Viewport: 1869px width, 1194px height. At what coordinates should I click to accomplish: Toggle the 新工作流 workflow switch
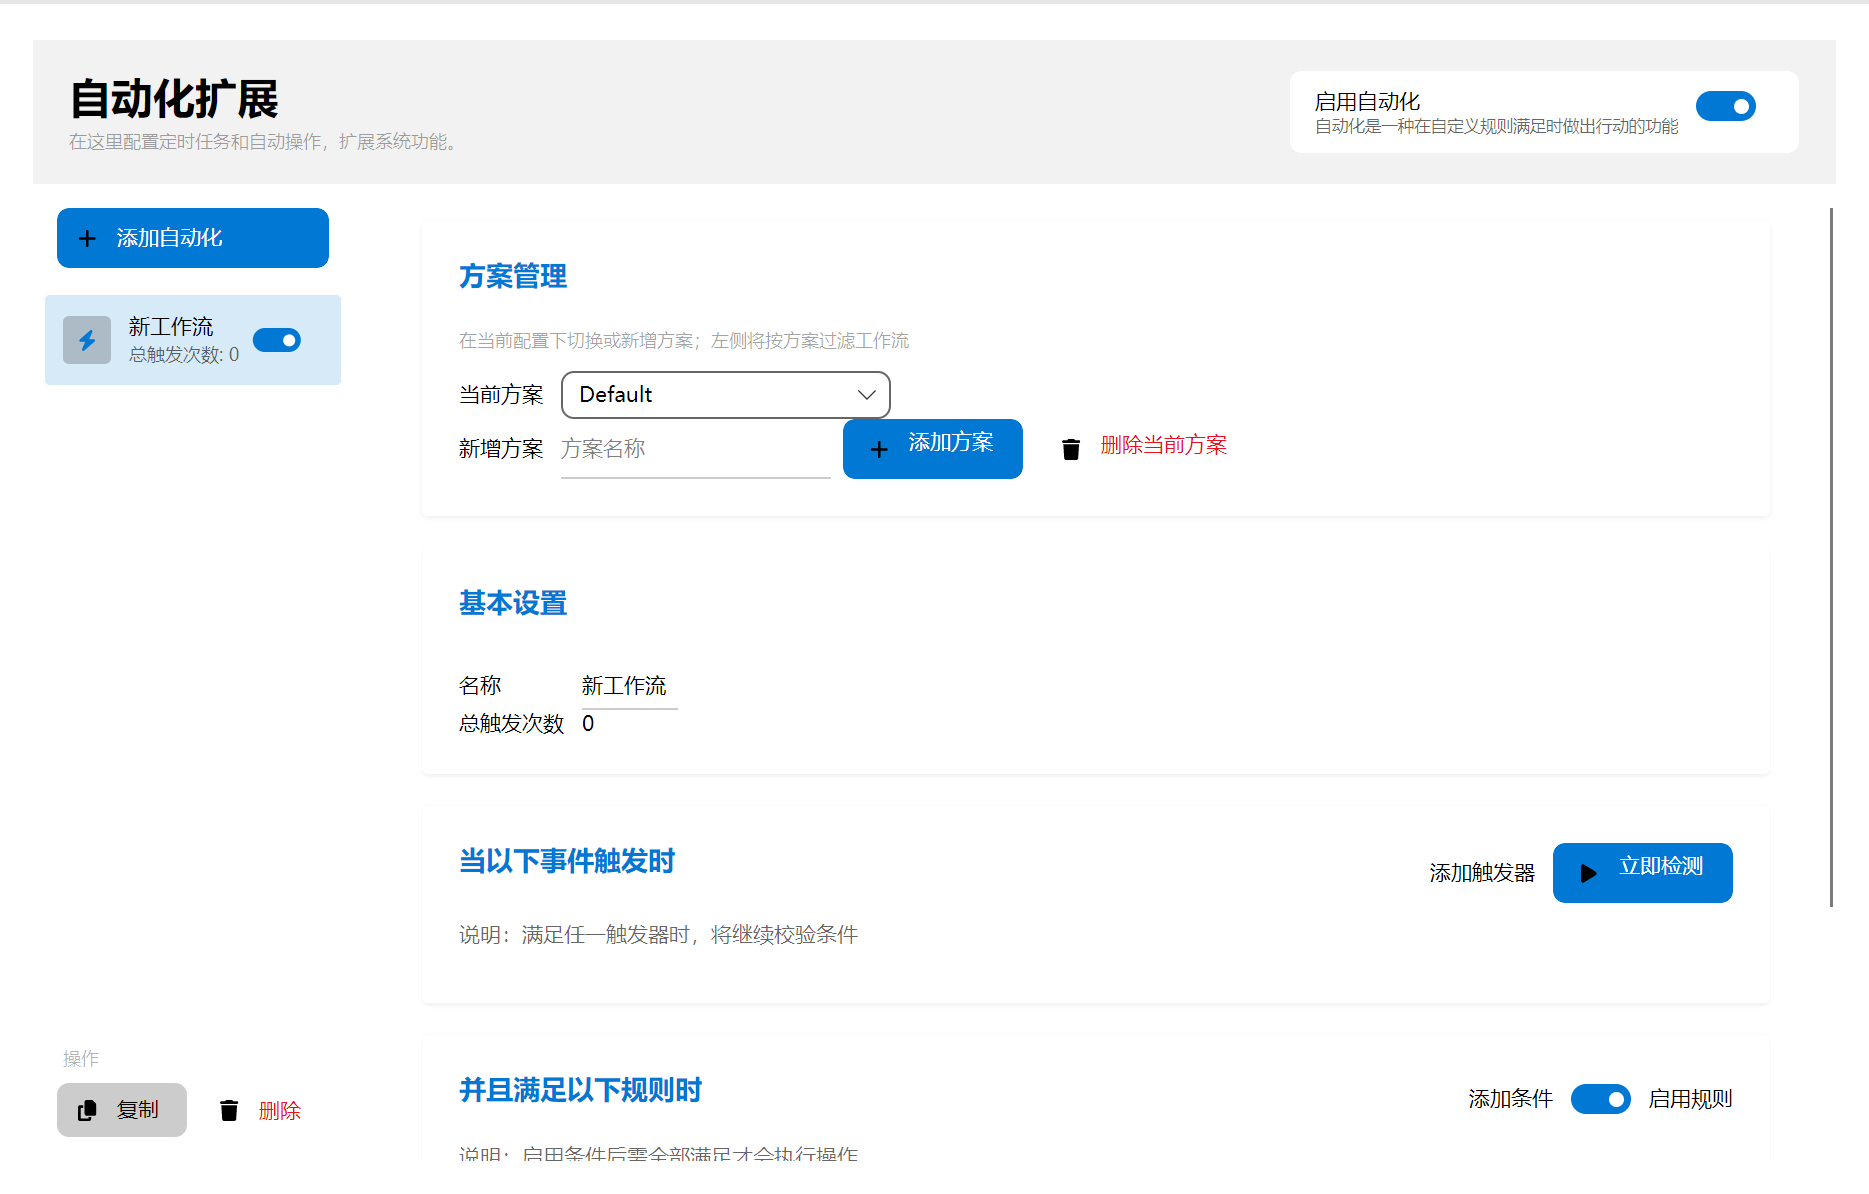[x=277, y=340]
